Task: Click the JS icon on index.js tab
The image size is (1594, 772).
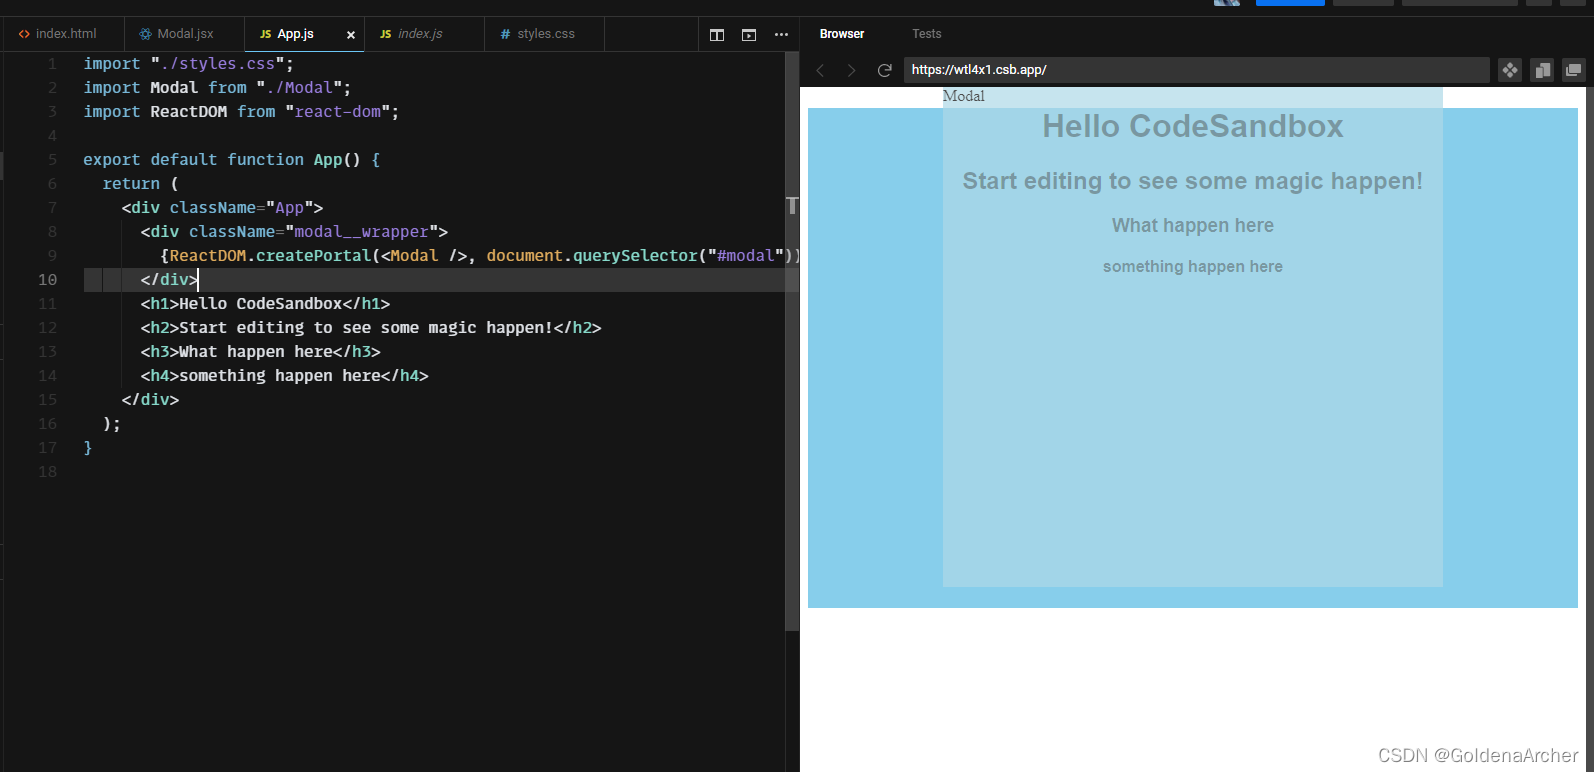Action: pyautogui.click(x=385, y=34)
